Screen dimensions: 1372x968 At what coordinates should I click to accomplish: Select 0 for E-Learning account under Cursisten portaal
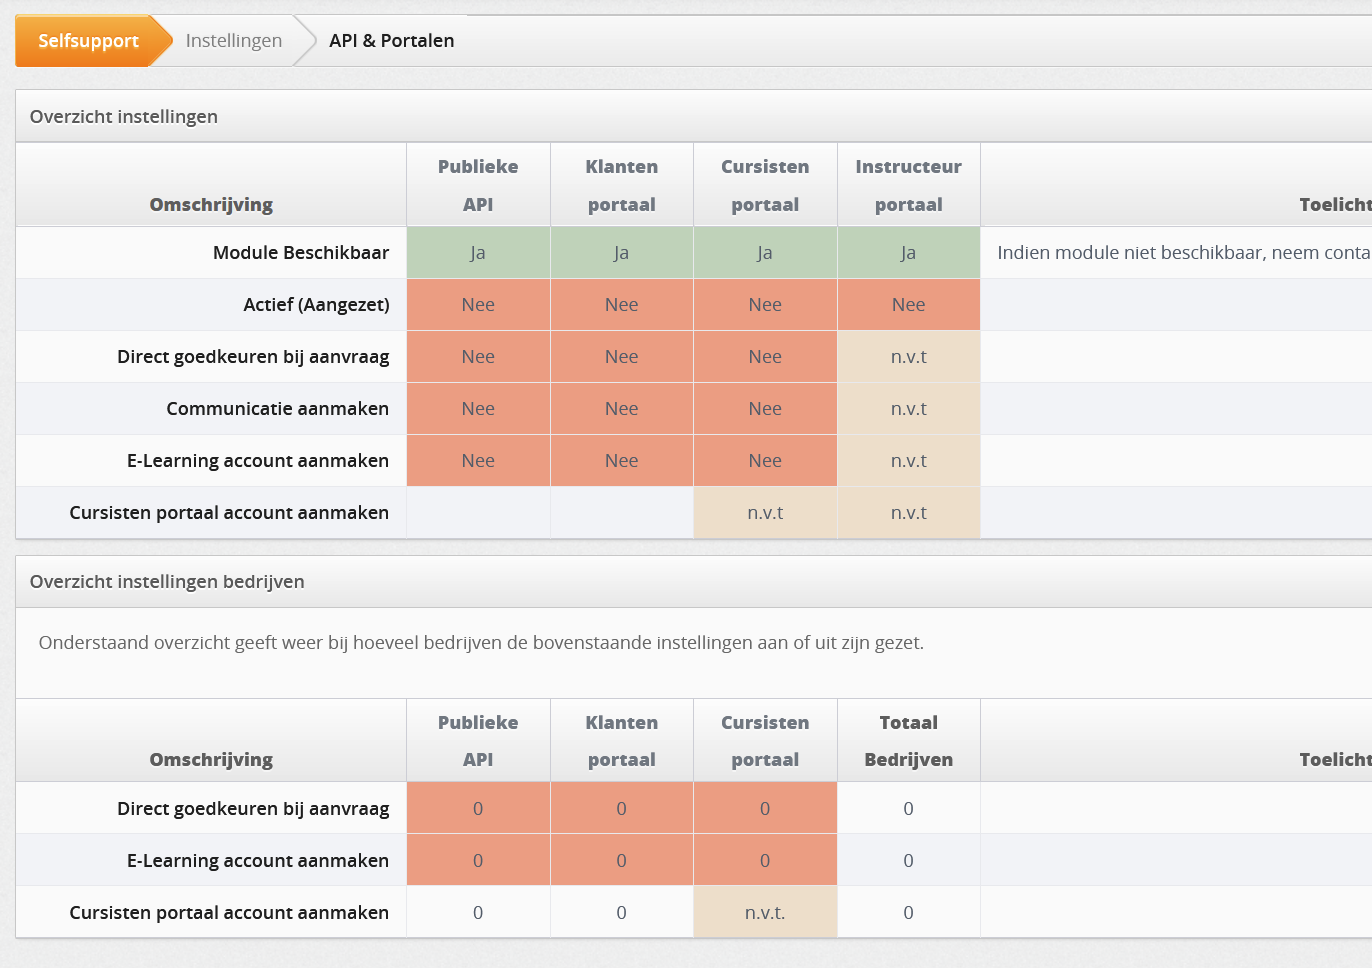coord(765,860)
